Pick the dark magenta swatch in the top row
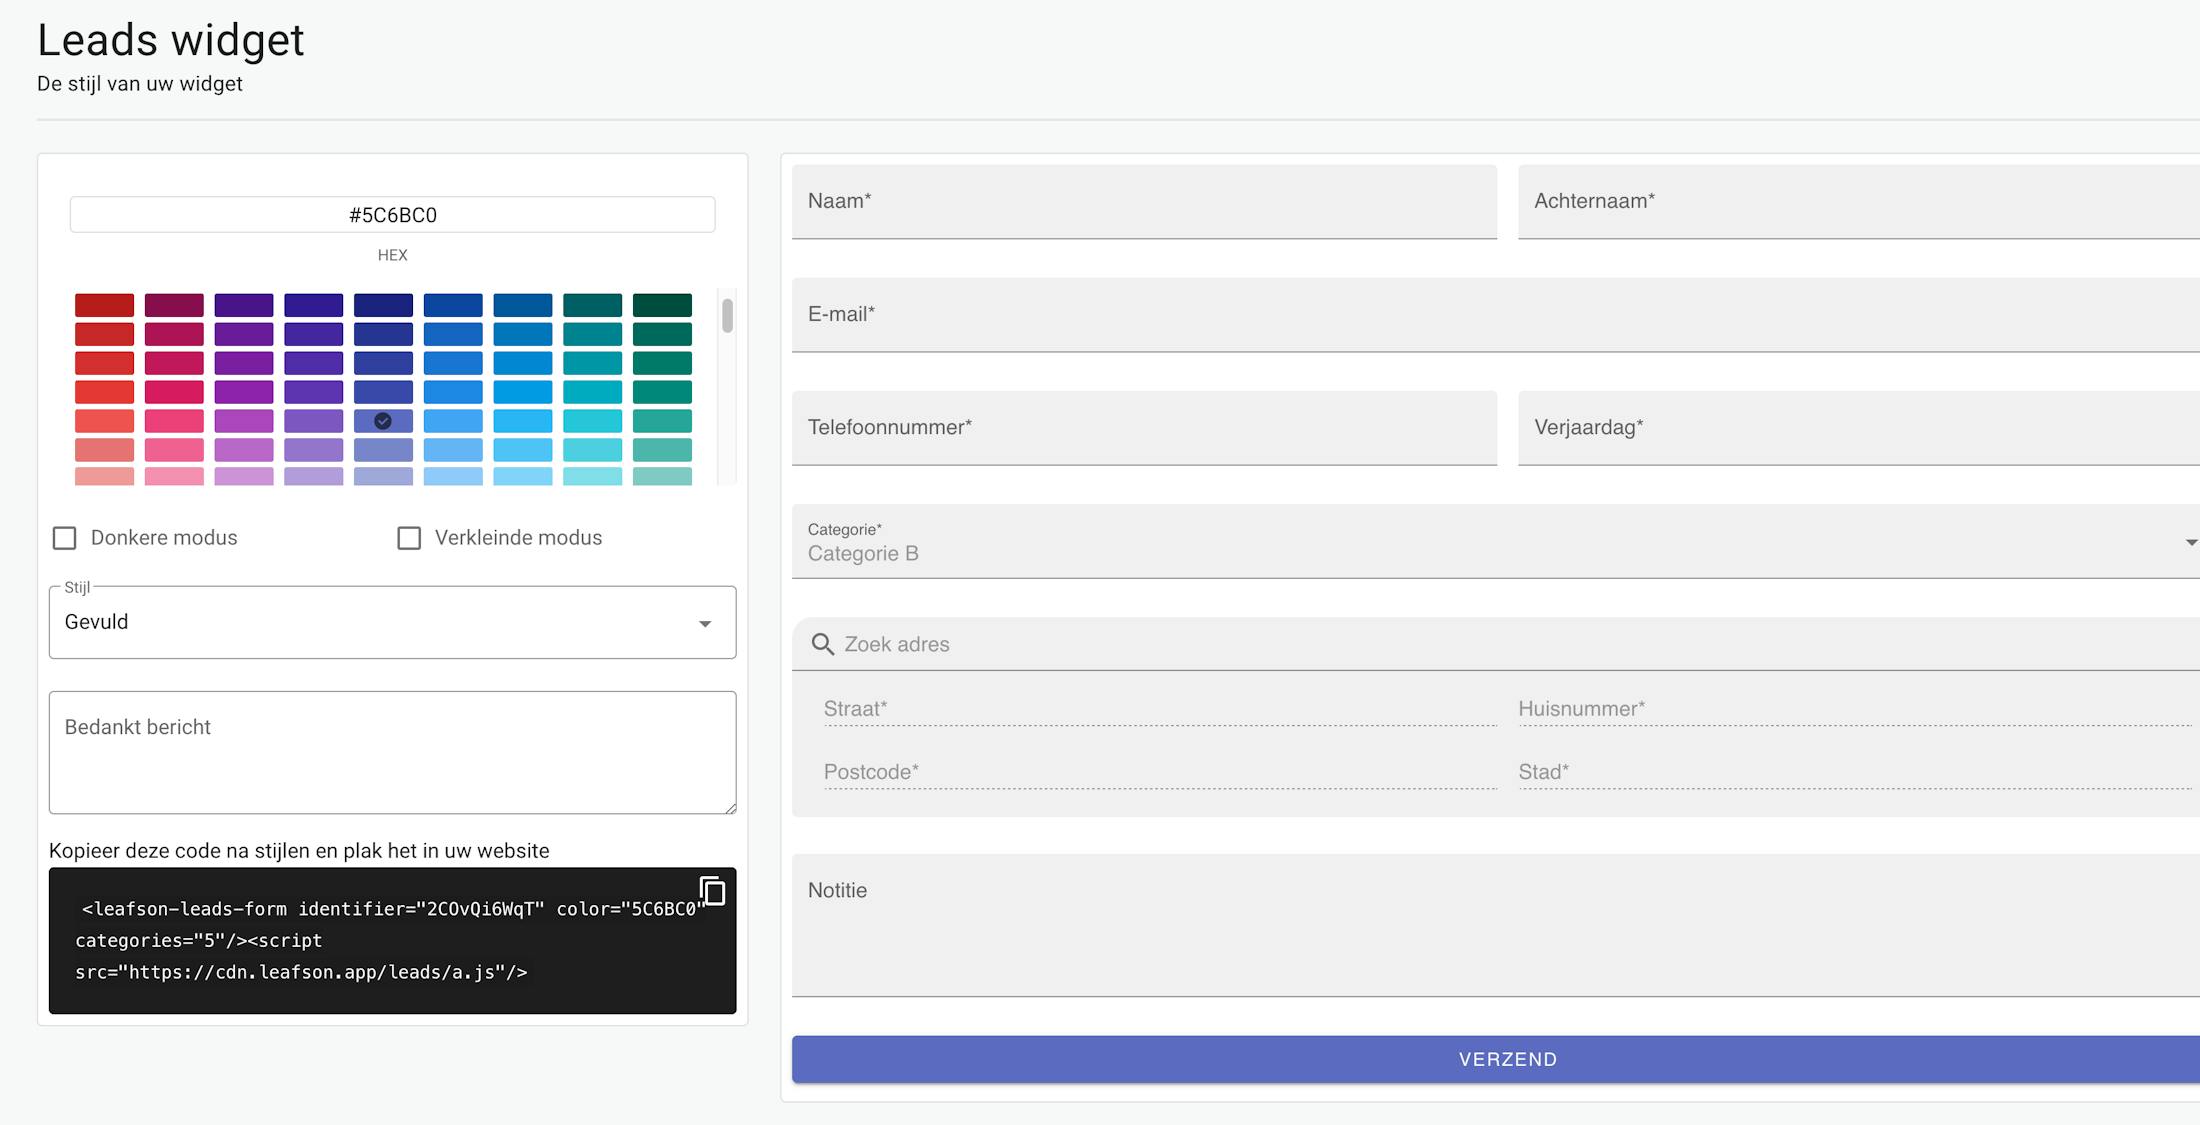This screenshot has height=1125, width=2200. (x=174, y=305)
